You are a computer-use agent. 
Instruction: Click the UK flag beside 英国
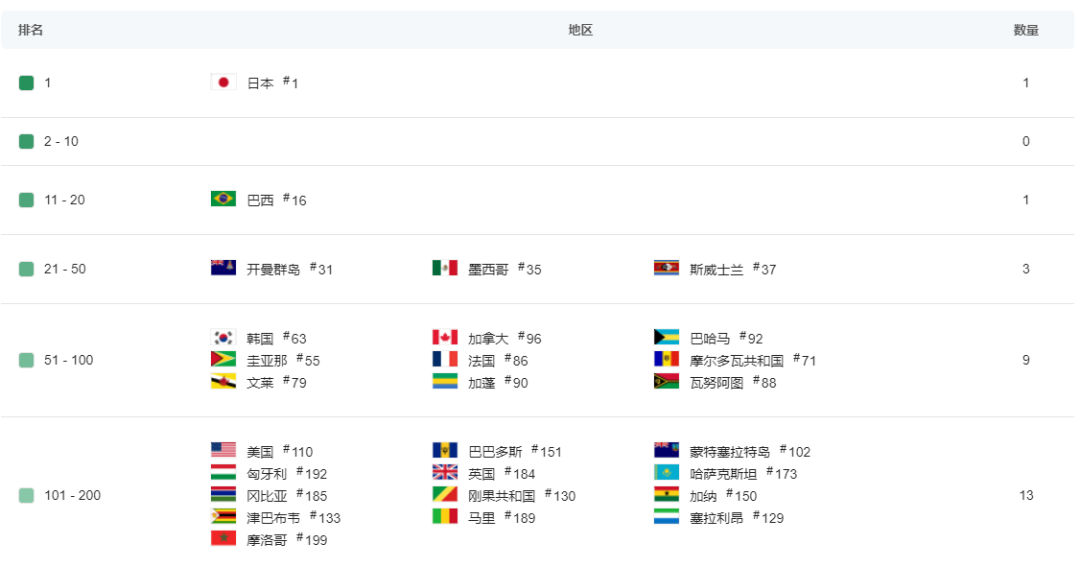(x=445, y=473)
